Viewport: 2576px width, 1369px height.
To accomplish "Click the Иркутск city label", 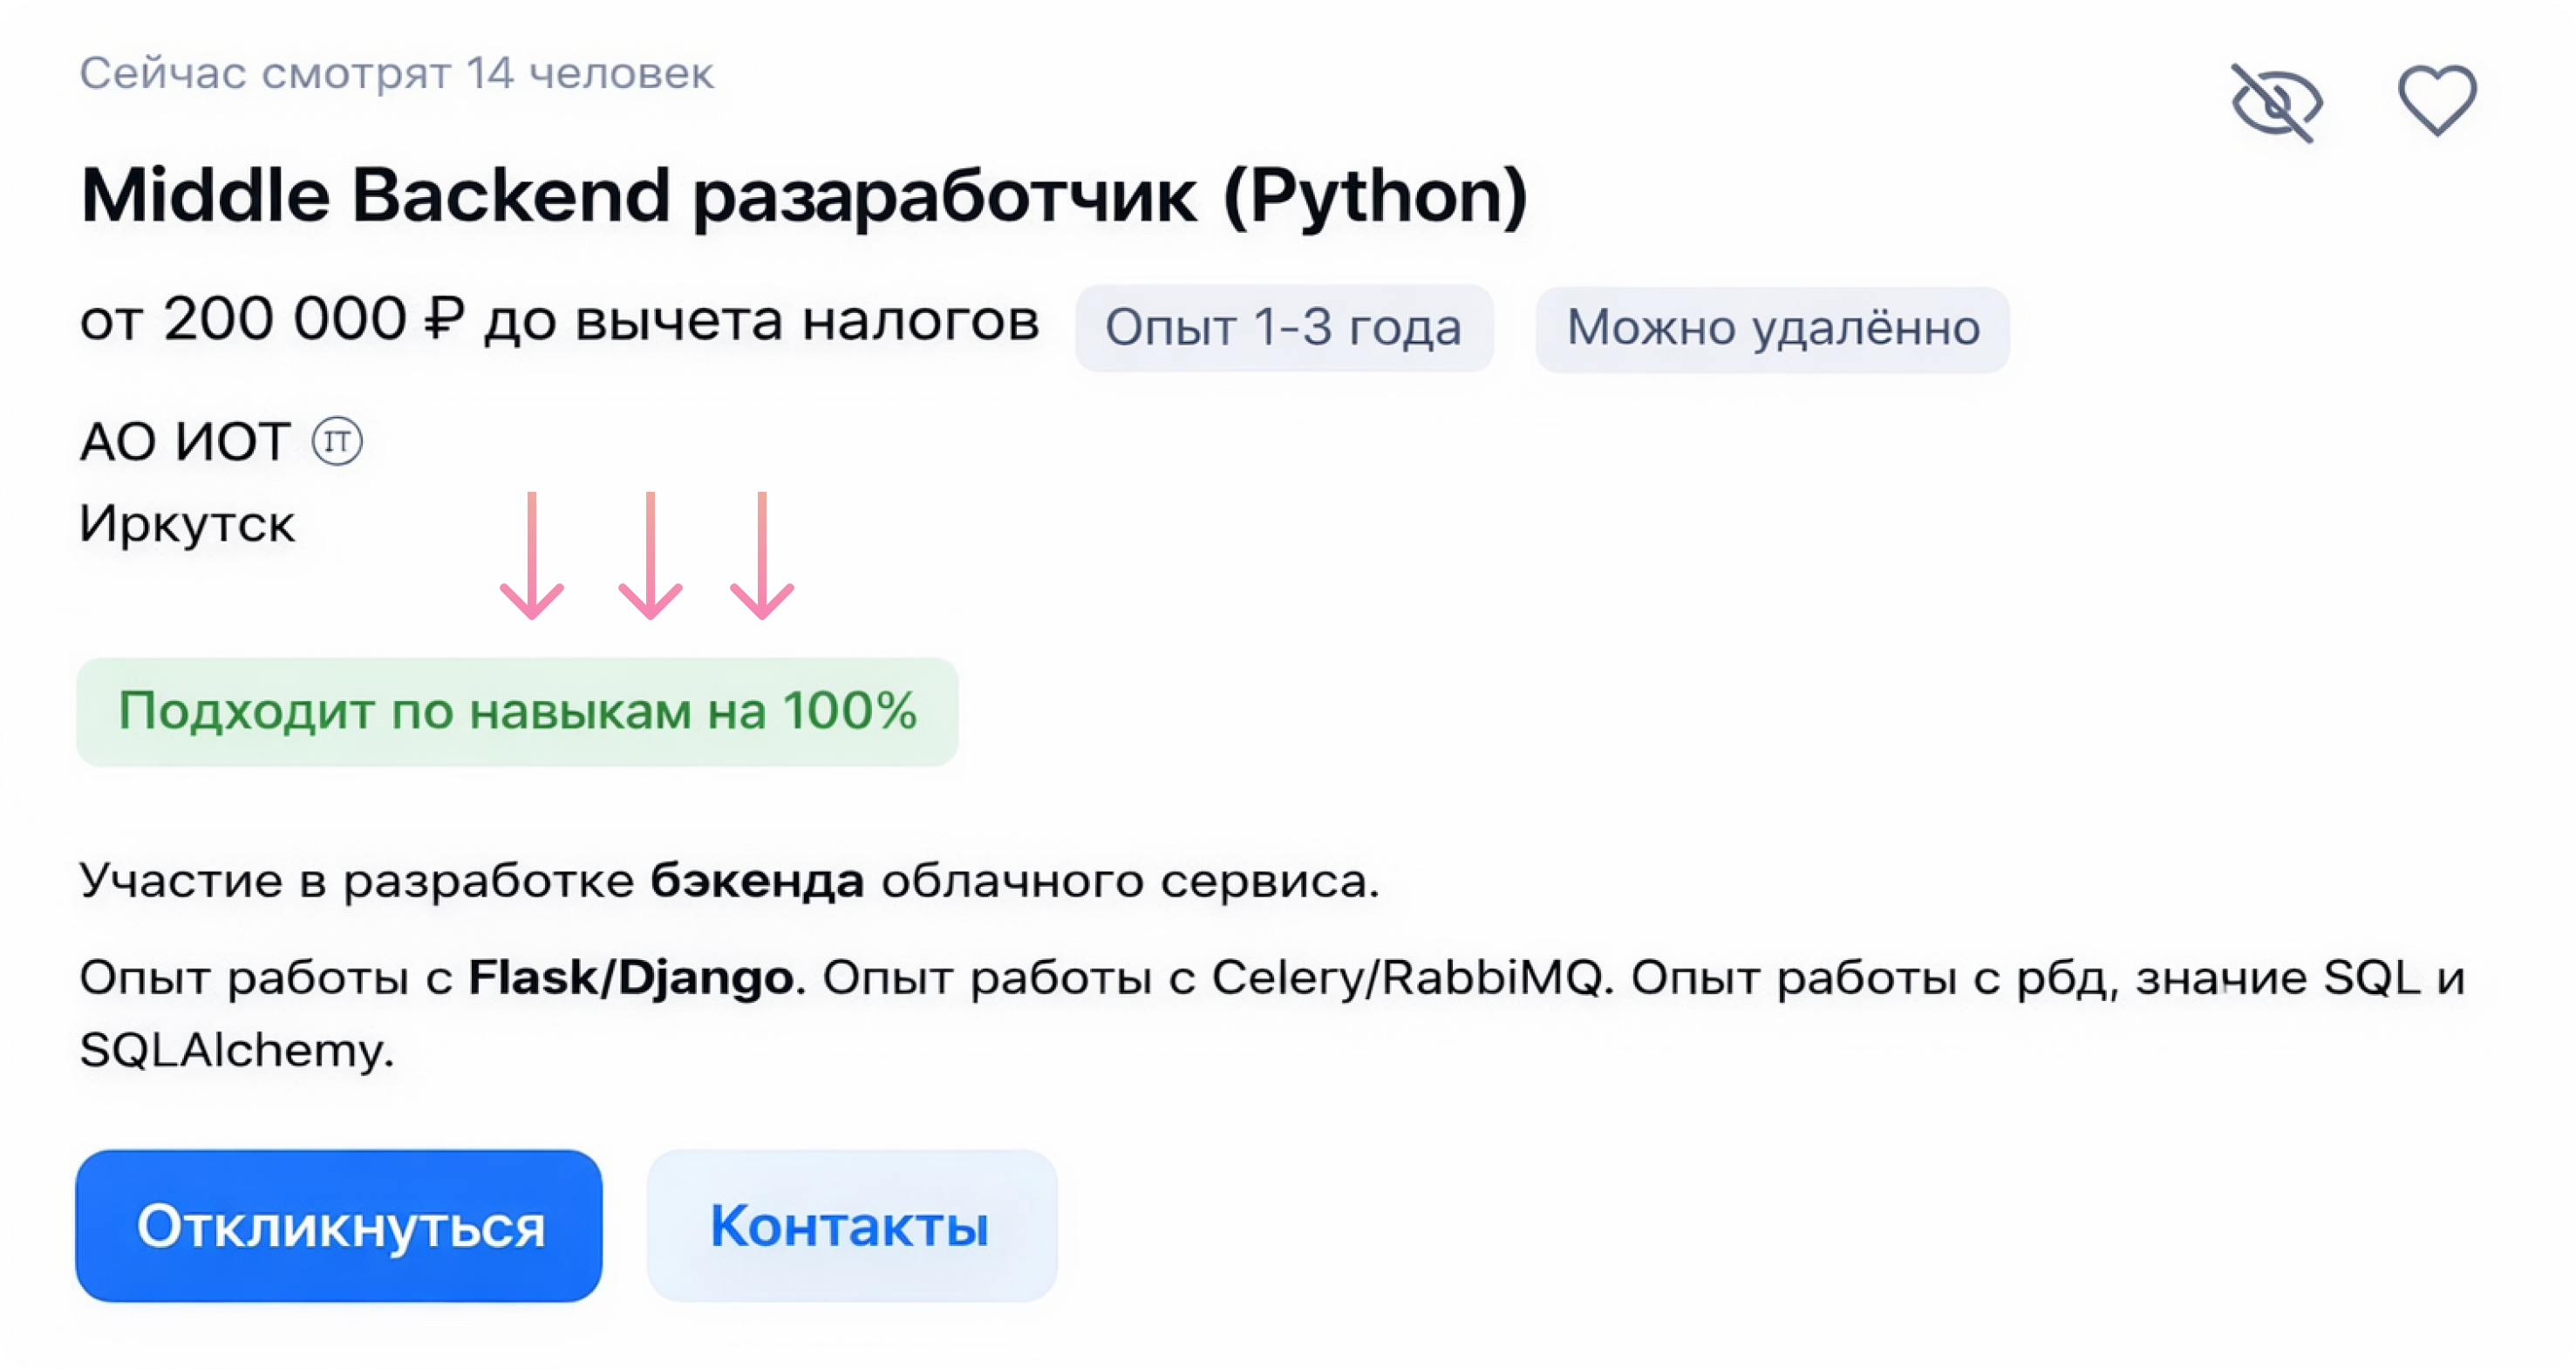I will tap(187, 523).
